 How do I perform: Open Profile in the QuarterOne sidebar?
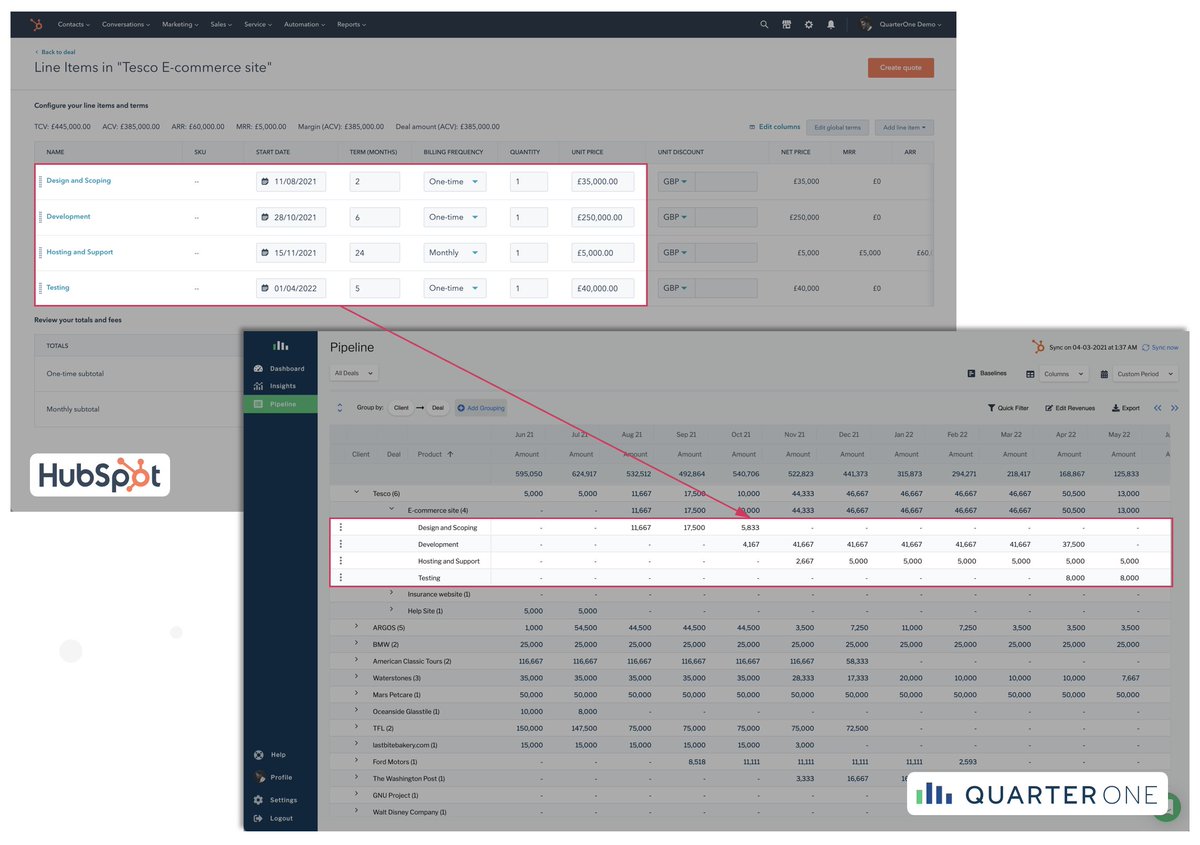pos(273,777)
